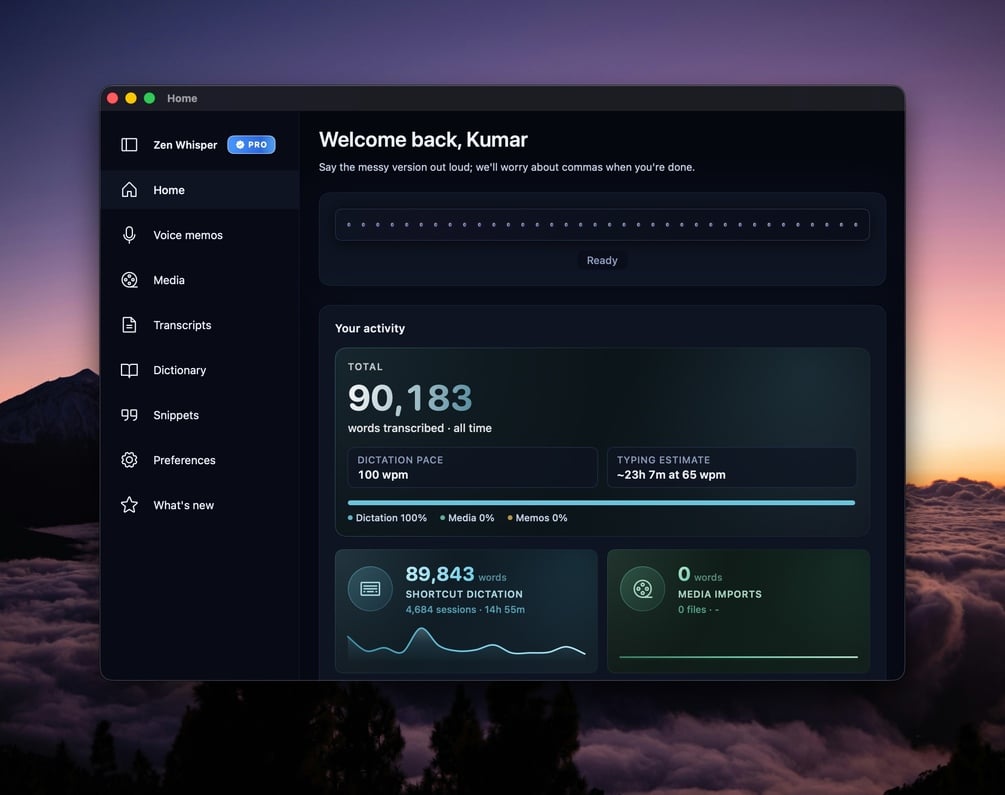Screen dimensions: 1005x795
Task: Click the Shortcut Dictation keyboard icon
Action: 370,589
